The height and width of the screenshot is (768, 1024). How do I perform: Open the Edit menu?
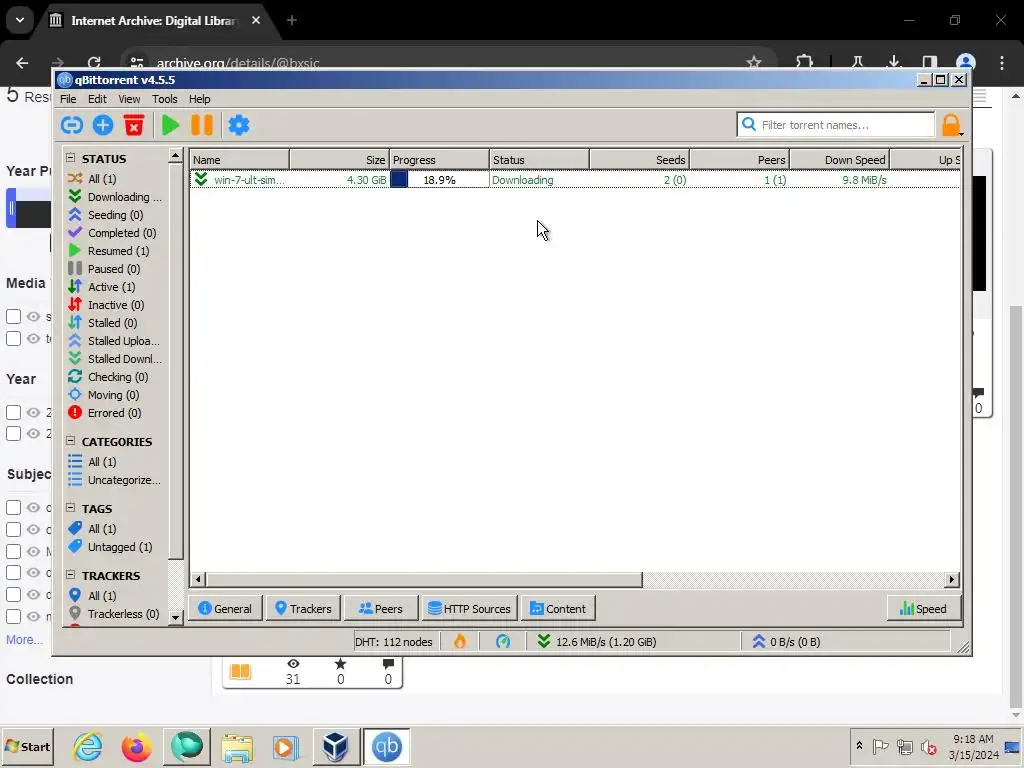[97, 99]
